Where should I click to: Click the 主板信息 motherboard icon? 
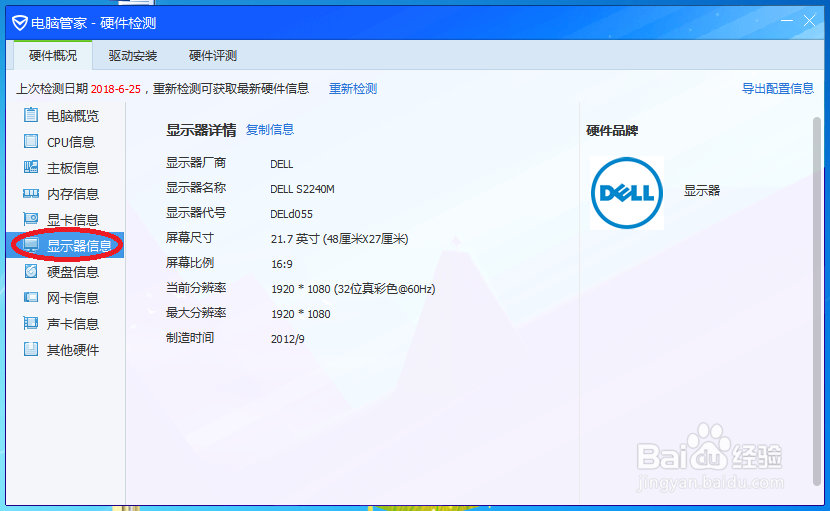(31, 167)
